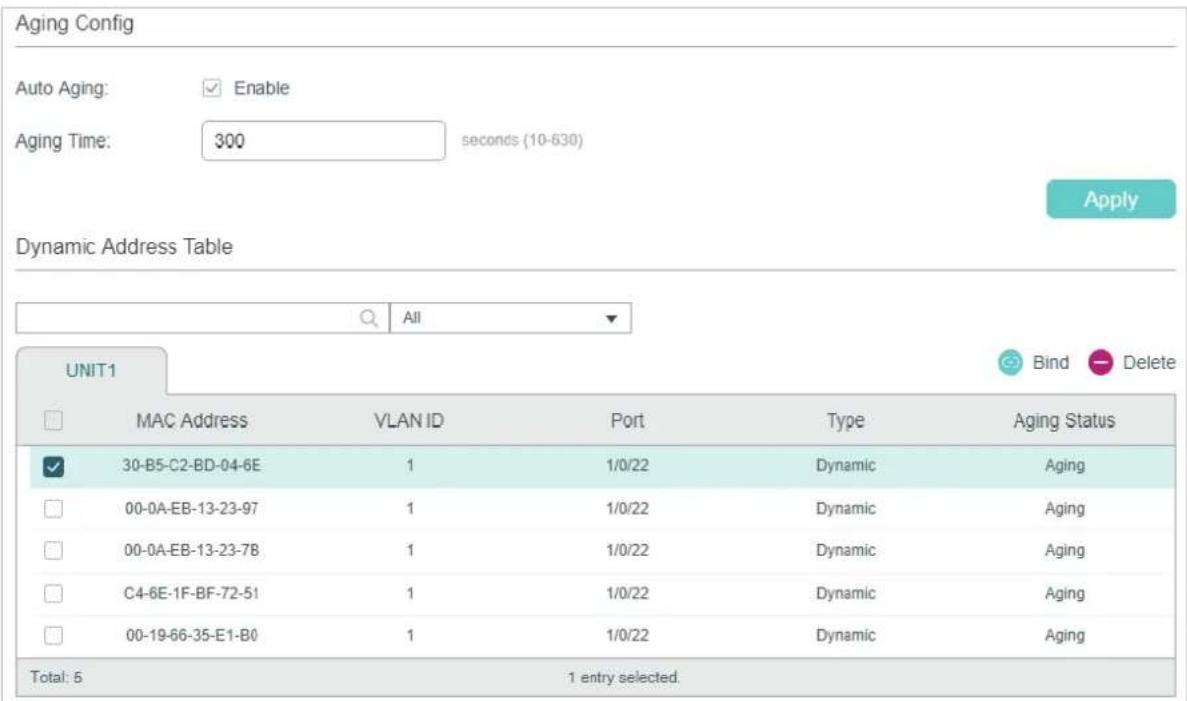Click Aging status in the C4-6E-1F-BF-72-51 row
The height and width of the screenshot is (701, 1187).
1064,594
